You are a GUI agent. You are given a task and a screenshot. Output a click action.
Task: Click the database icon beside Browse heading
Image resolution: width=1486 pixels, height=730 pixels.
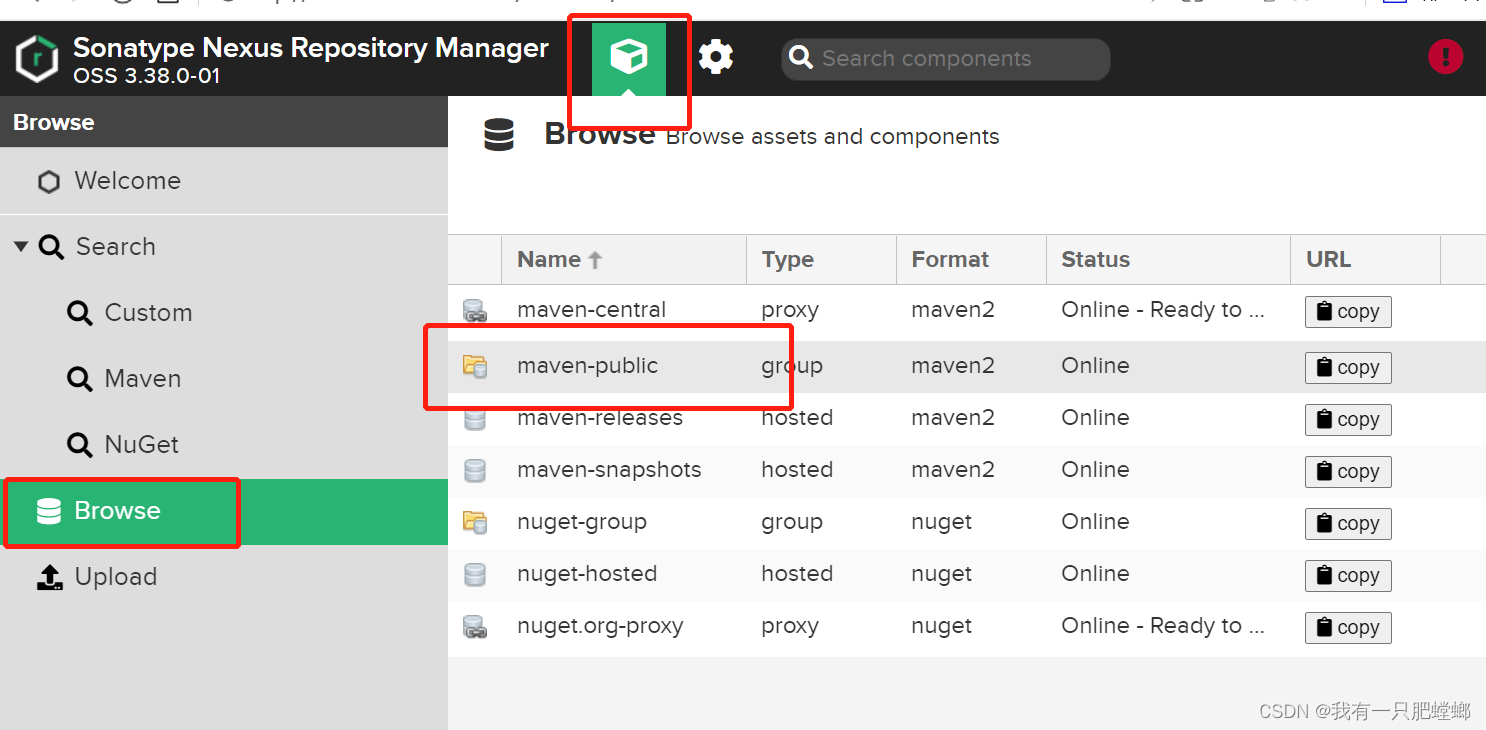click(x=499, y=135)
